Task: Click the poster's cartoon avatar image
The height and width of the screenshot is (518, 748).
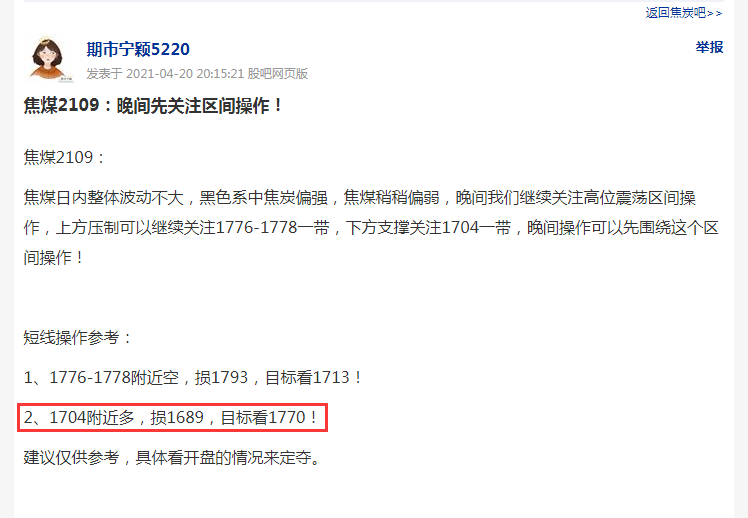Action: pyautogui.click(x=48, y=58)
